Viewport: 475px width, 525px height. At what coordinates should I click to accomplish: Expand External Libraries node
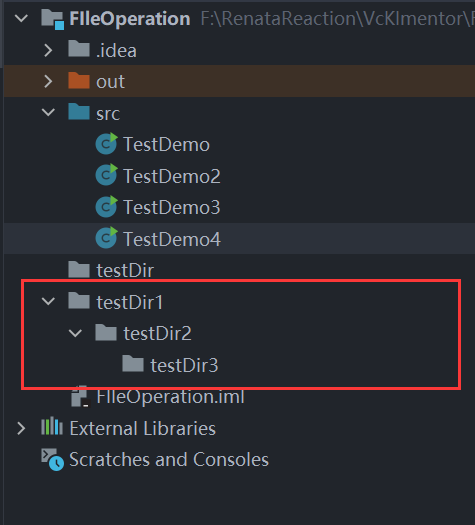point(21,428)
